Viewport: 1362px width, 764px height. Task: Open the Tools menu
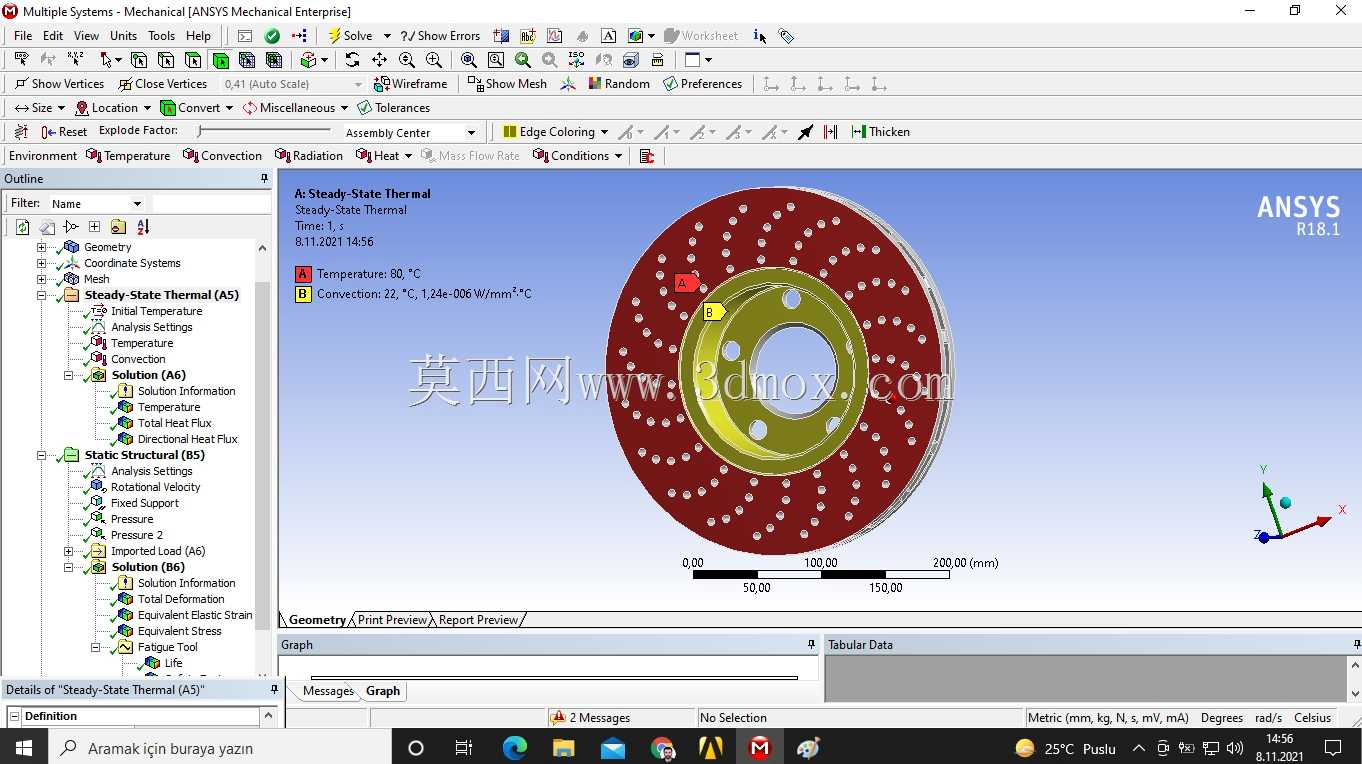(x=162, y=36)
